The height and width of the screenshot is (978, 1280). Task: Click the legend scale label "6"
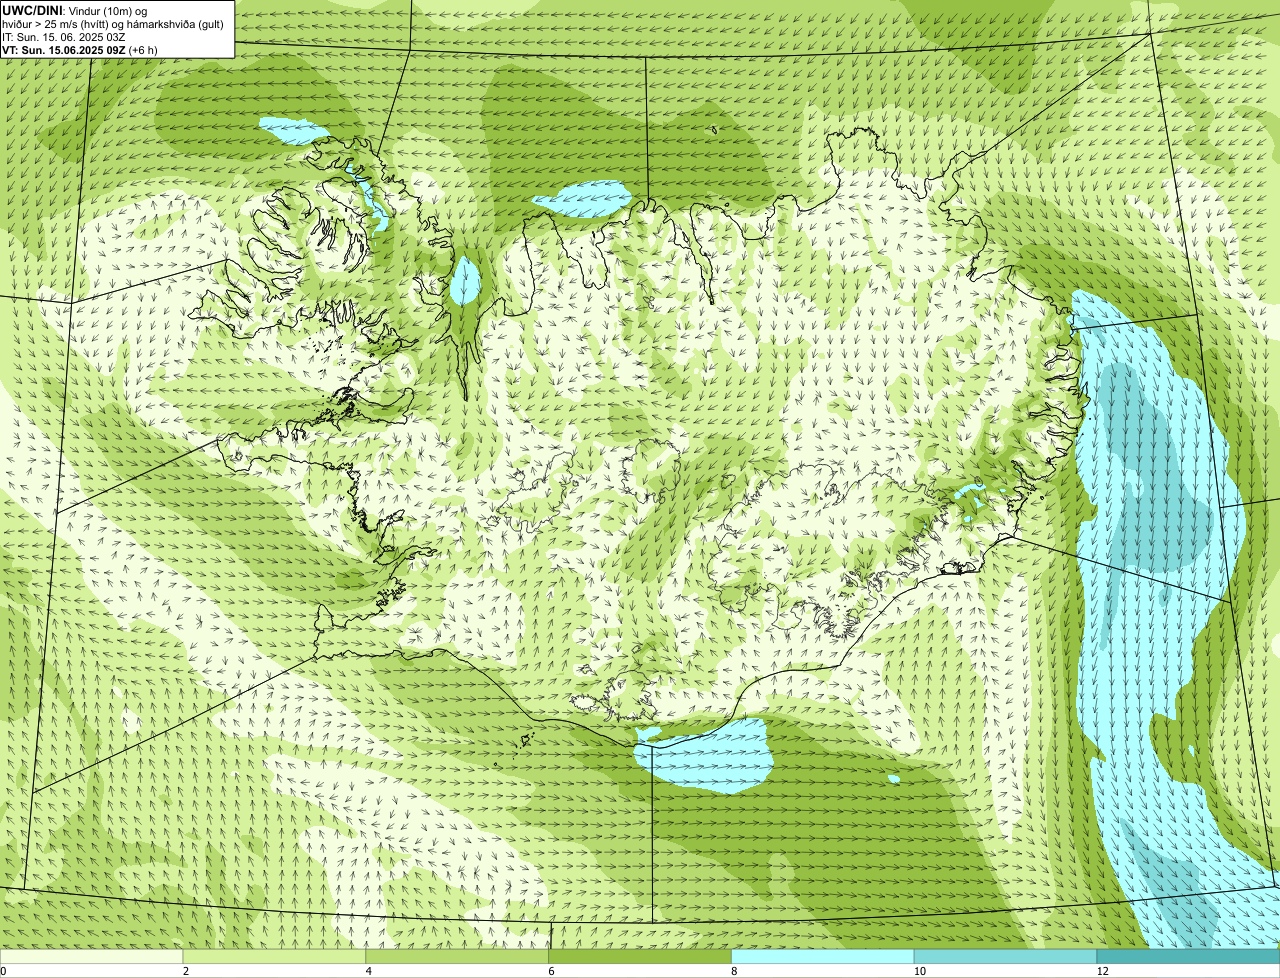coord(551,971)
